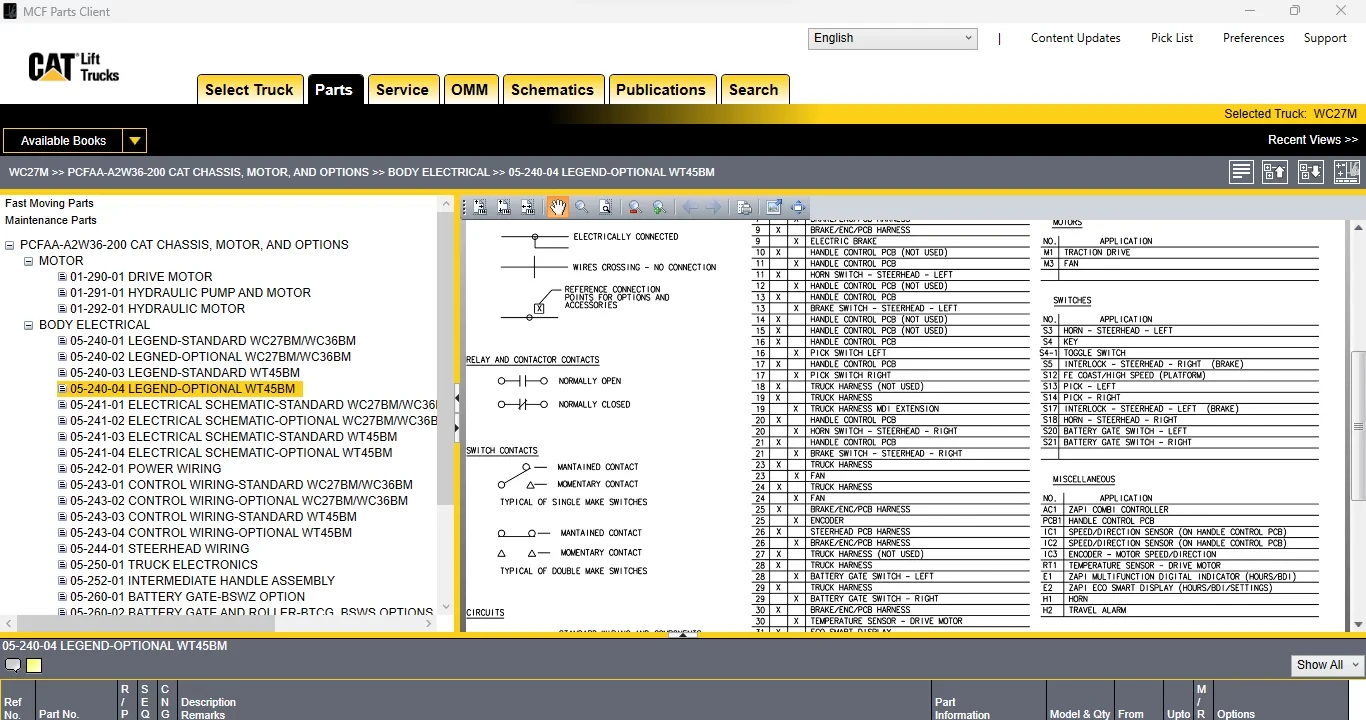Open the Available Books dropdown arrow
The height and width of the screenshot is (720, 1366).
[x=135, y=141]
